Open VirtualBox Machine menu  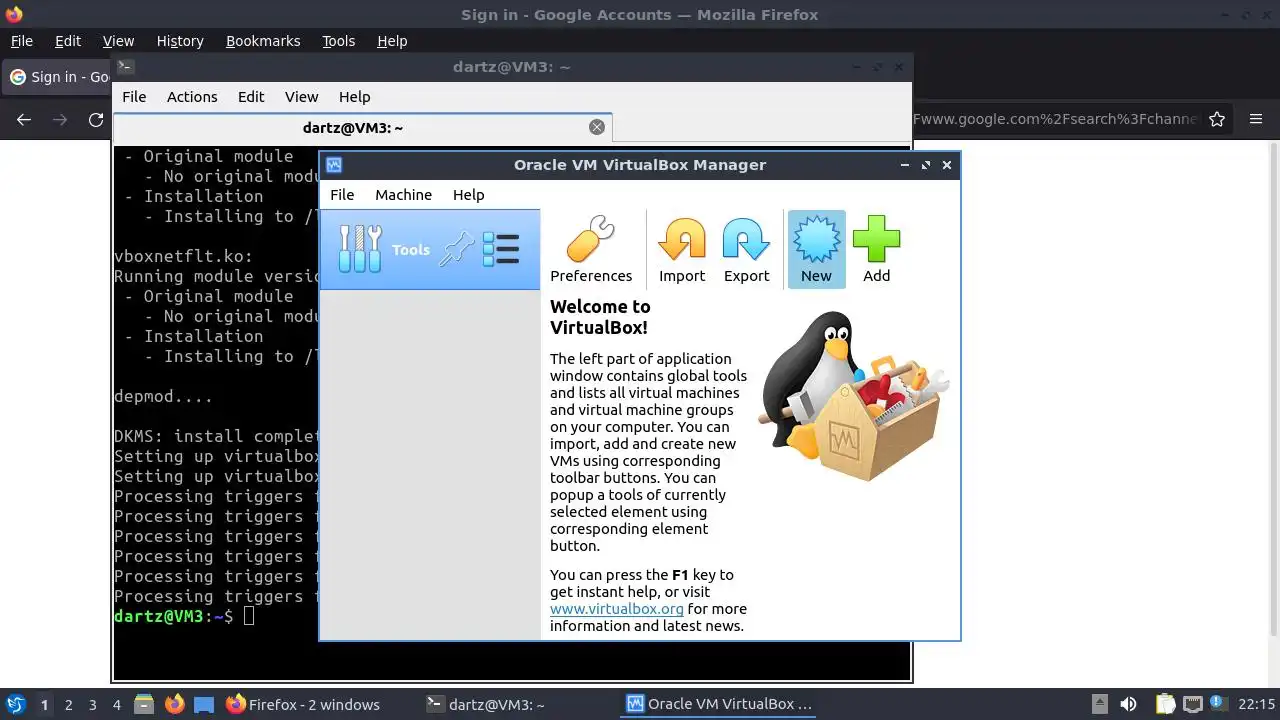[403, 195]
